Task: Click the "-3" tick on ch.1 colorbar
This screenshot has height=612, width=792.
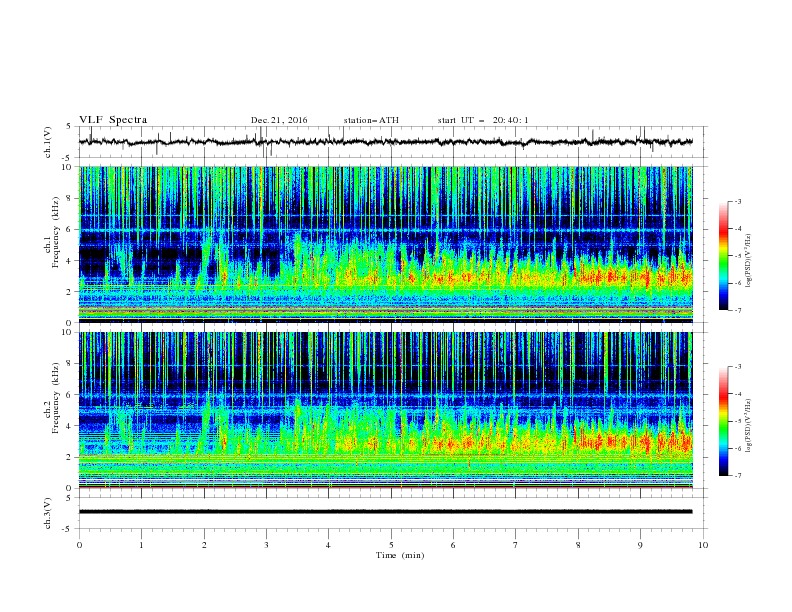Action: (x=738, y=201)
